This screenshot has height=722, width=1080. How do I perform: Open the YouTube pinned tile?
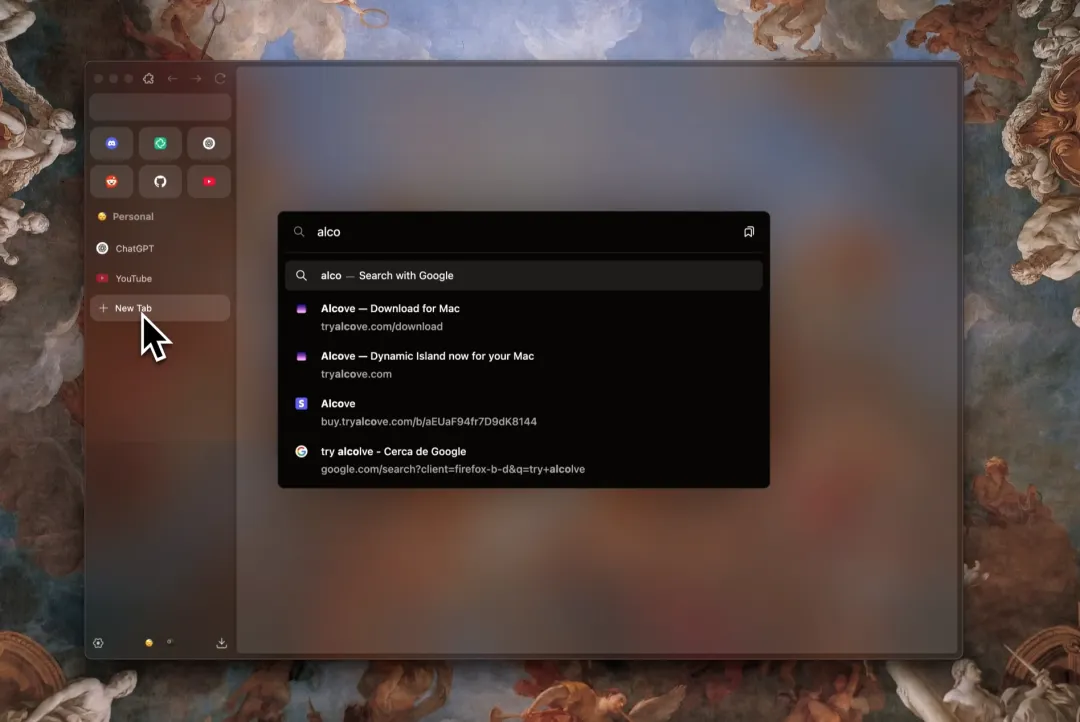[209, 182]
